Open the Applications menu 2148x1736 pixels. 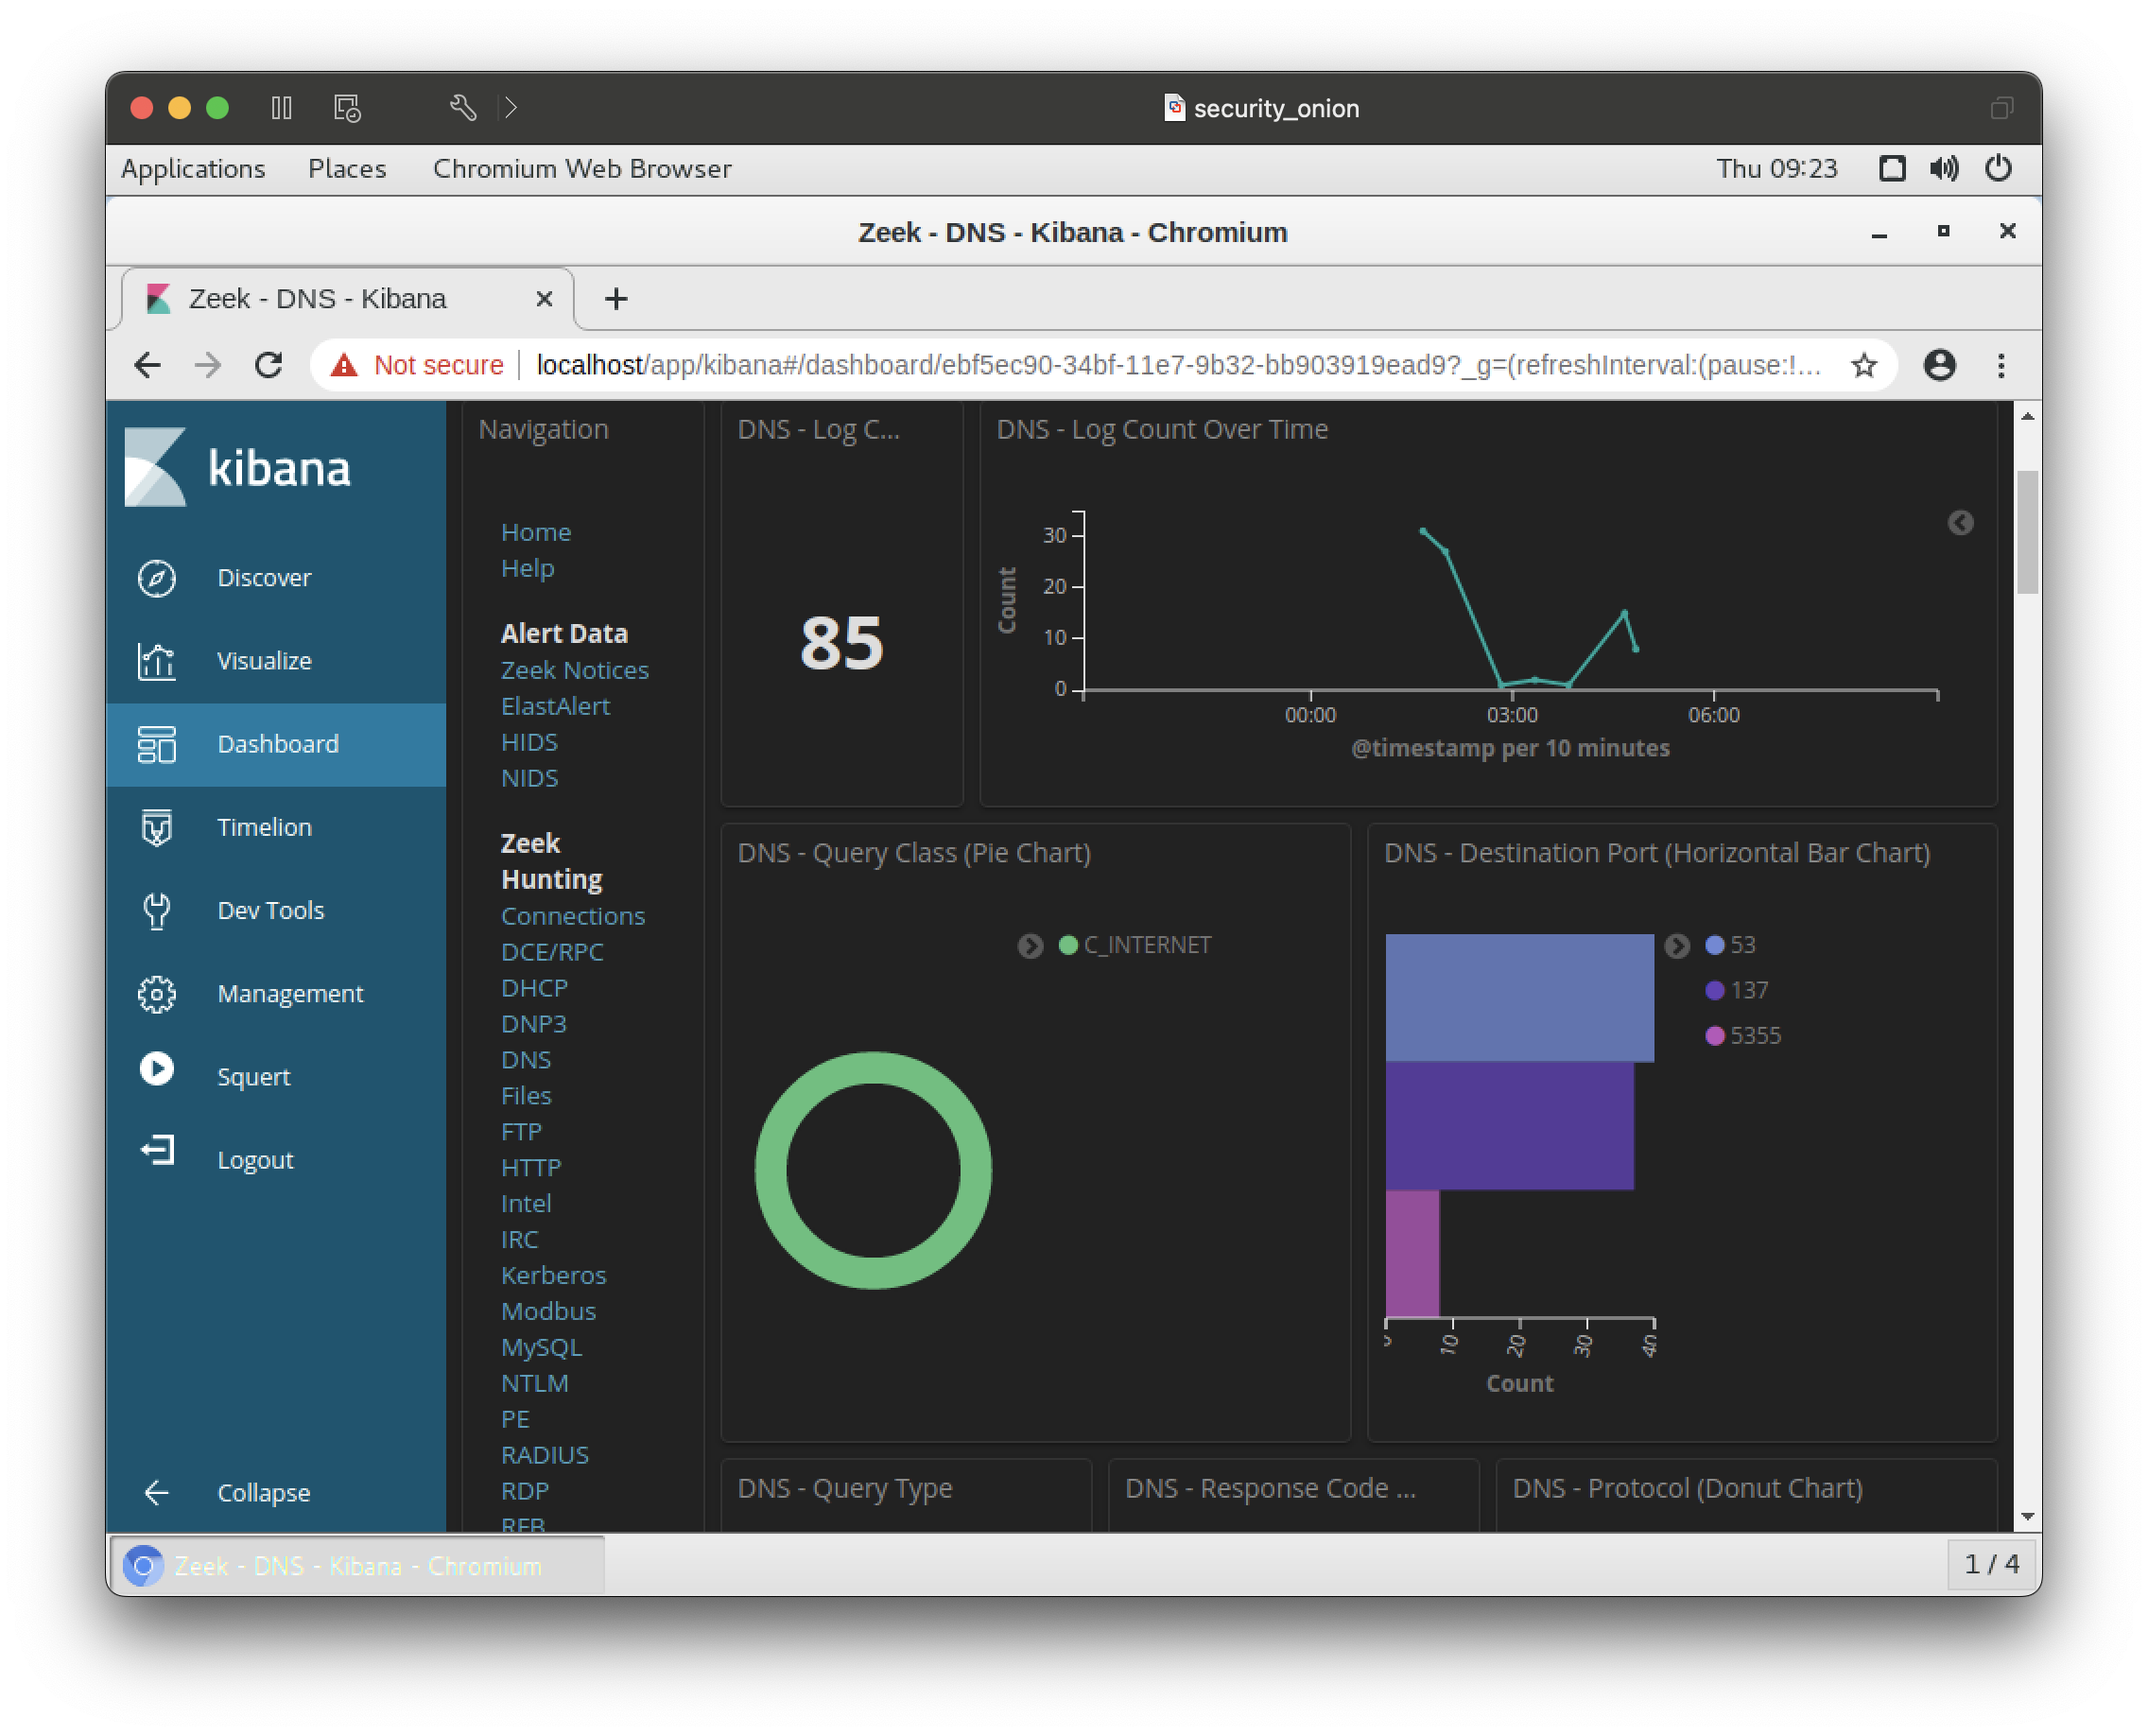coord(193,168)
